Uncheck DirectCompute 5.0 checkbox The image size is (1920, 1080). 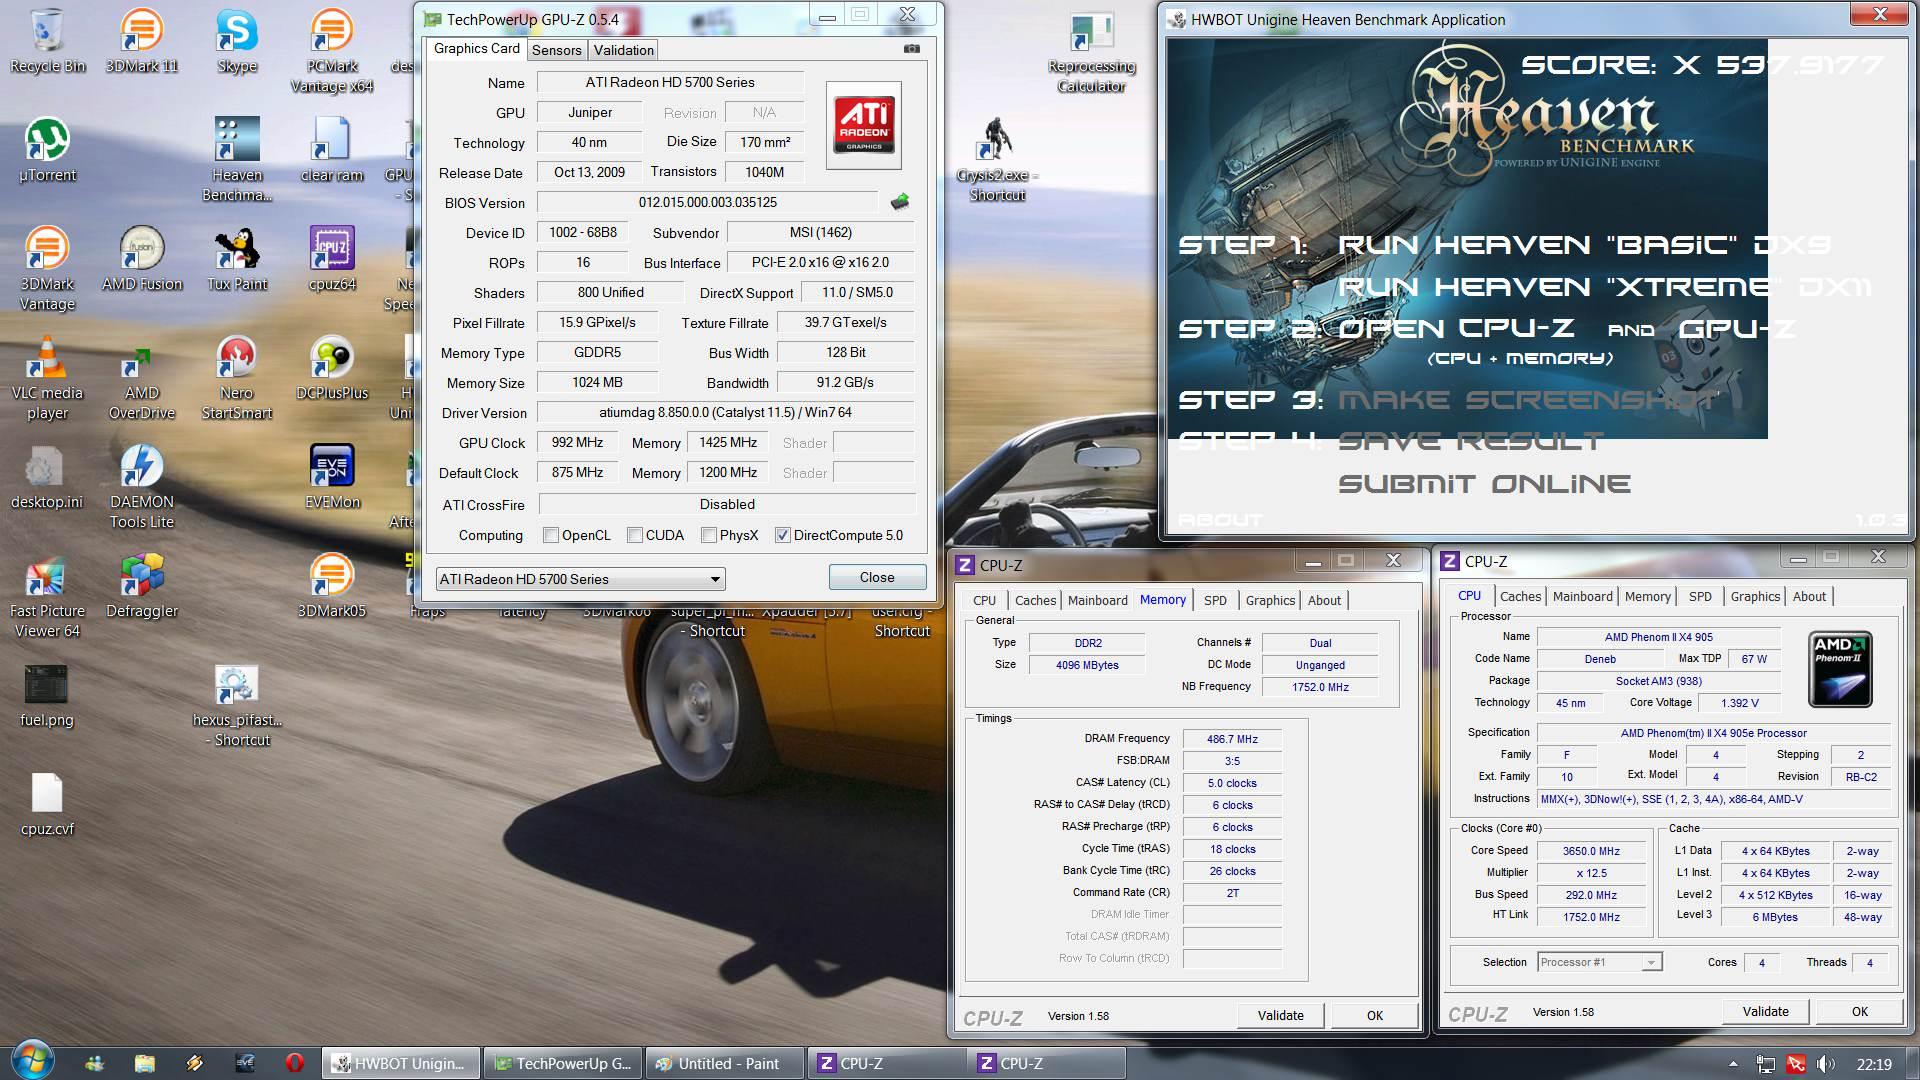783,535
